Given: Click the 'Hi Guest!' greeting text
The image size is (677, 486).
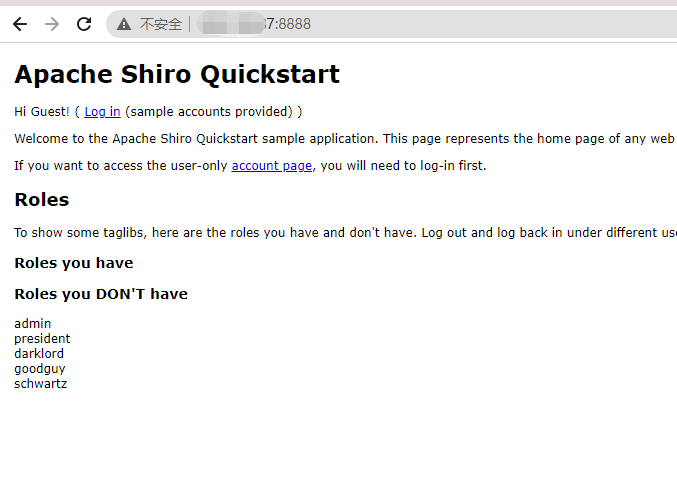Looking at the screenshot, I should (x=42, y=112).
